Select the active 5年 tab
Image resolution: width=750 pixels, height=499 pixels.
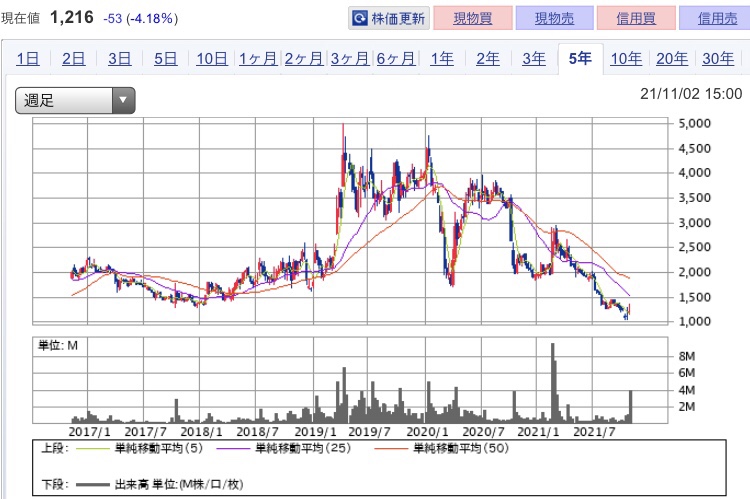[x=580, y=59]
